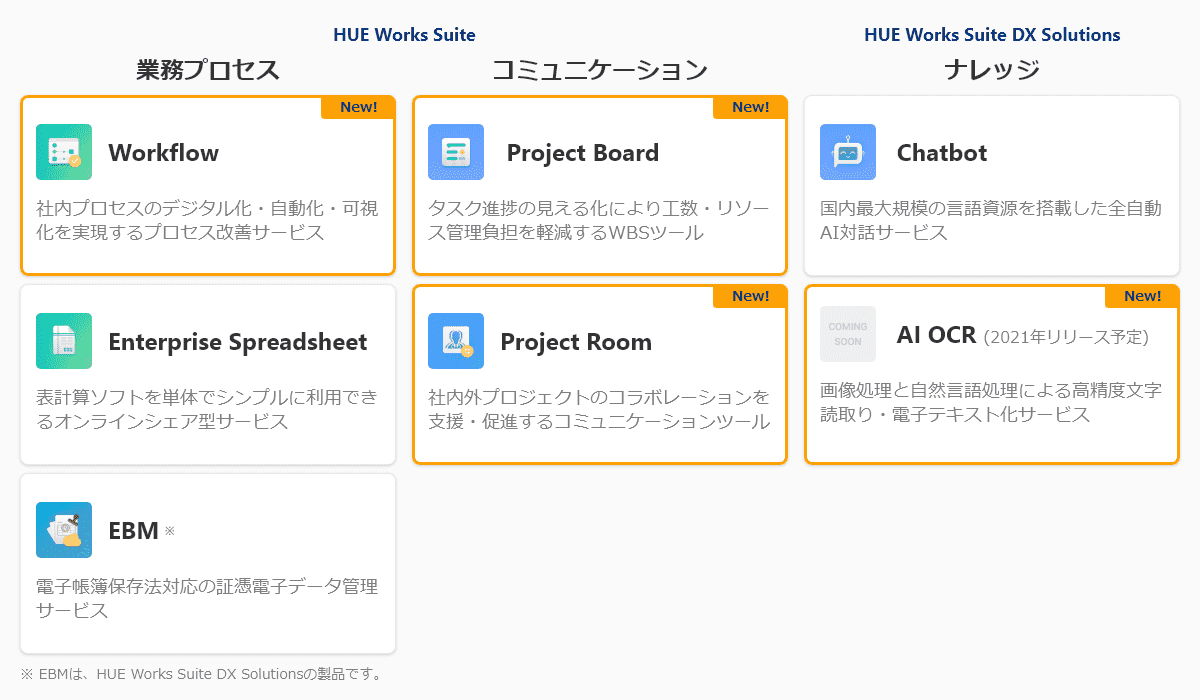Click Project Room description 社内外プロジェクト text

(x=599, y=410)
